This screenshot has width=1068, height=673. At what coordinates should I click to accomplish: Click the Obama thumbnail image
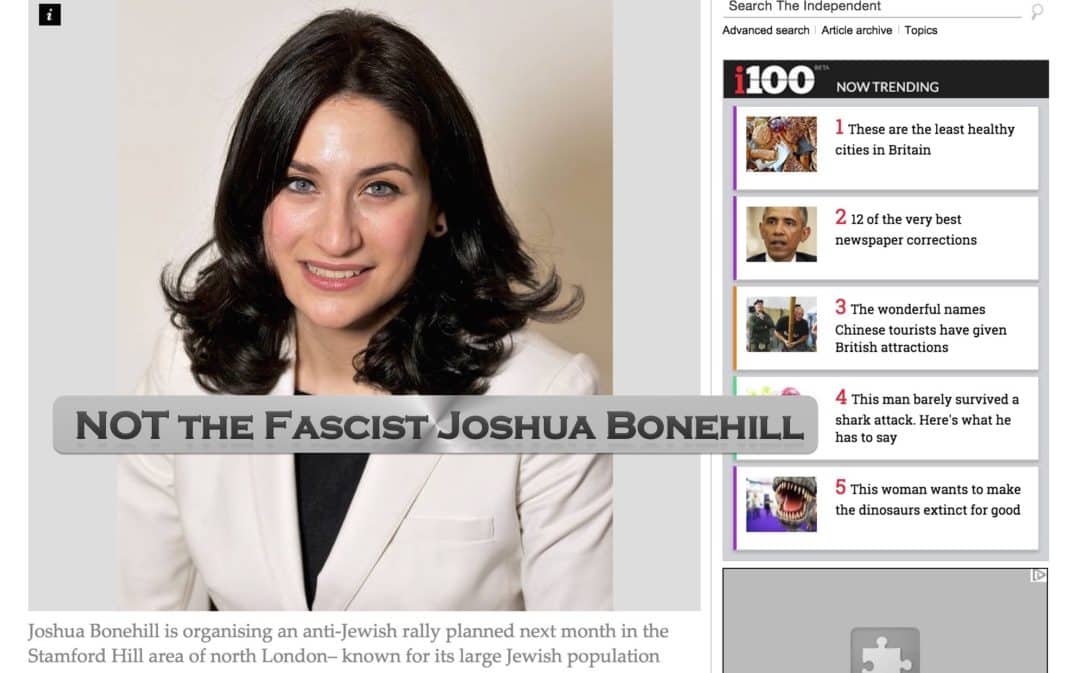click(x=781, y=234)
